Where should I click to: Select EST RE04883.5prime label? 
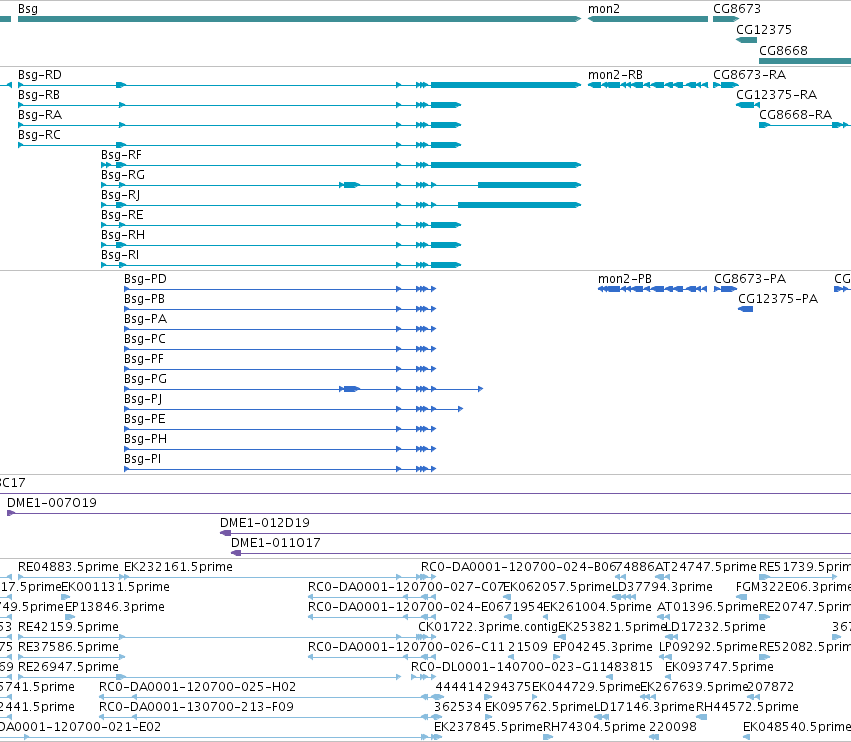pos(68,567)
